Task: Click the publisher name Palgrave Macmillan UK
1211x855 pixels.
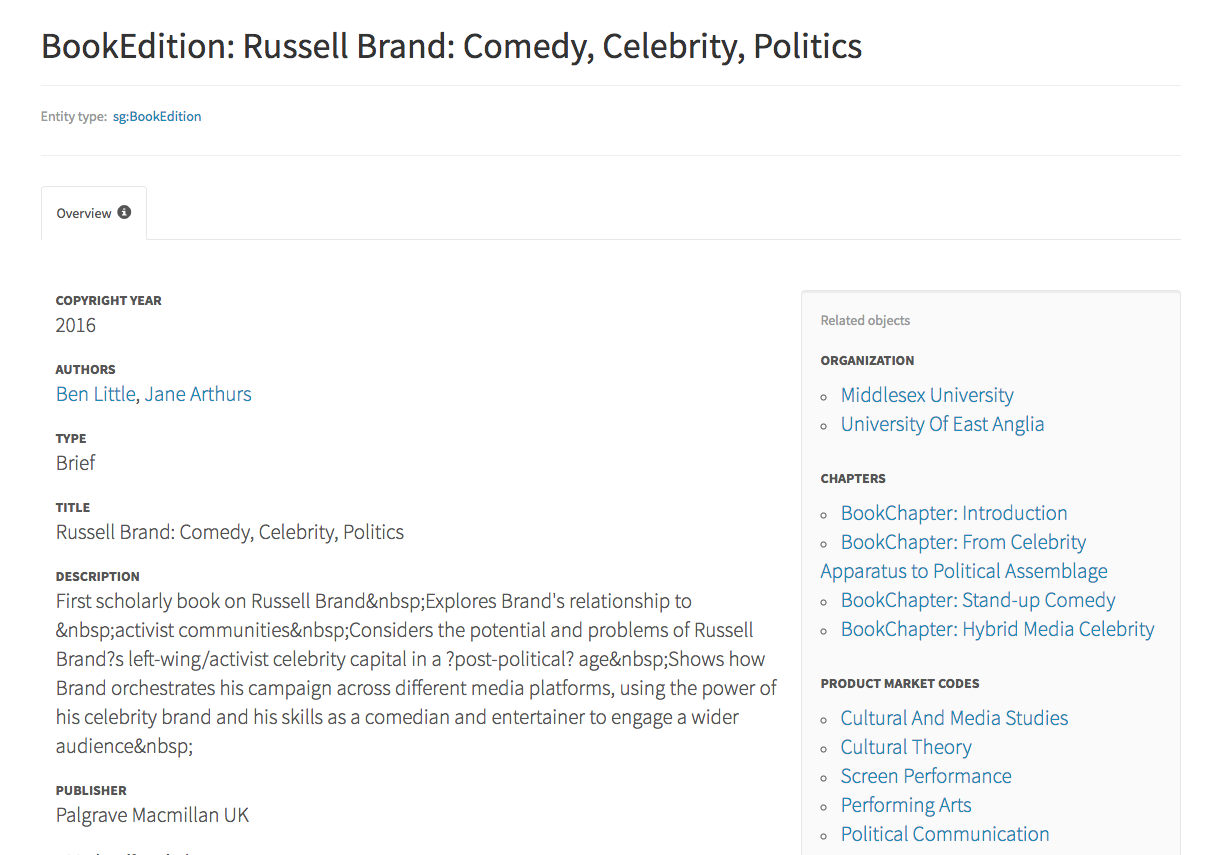Action: pos(152,815)
